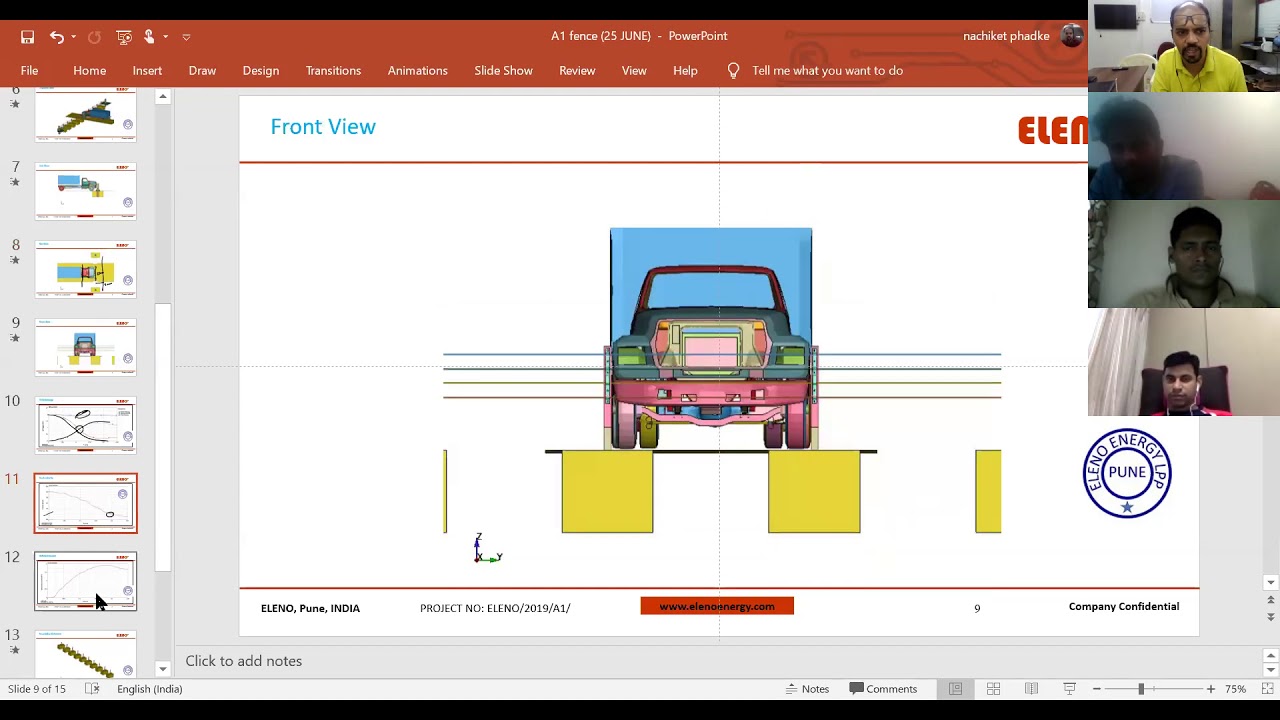
Task: Select slide 12 thumbnail
Action: point(85,581)
